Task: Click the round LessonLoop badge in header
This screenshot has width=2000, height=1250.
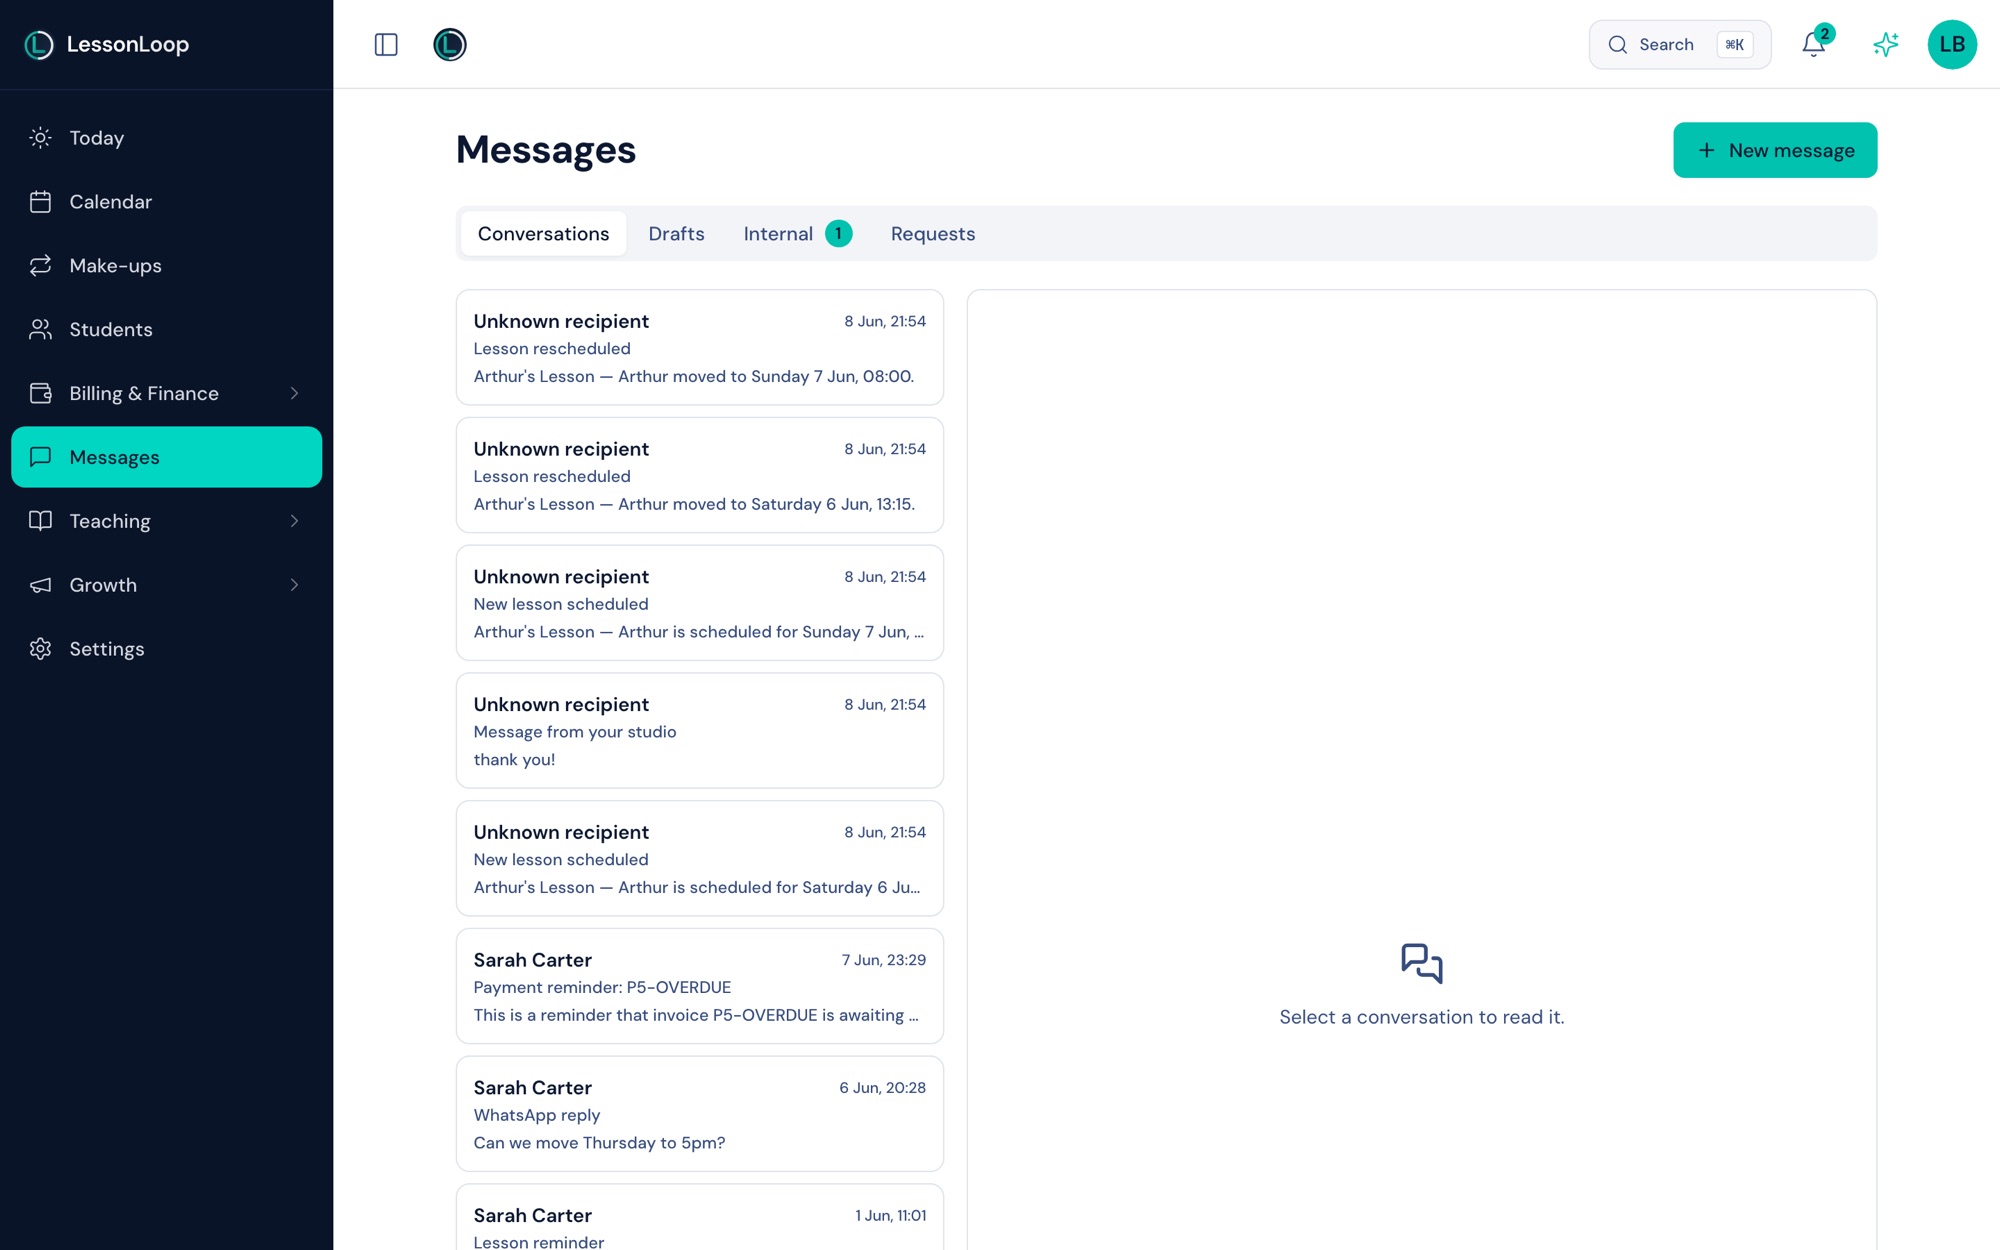Action: [x=450, y=44]
